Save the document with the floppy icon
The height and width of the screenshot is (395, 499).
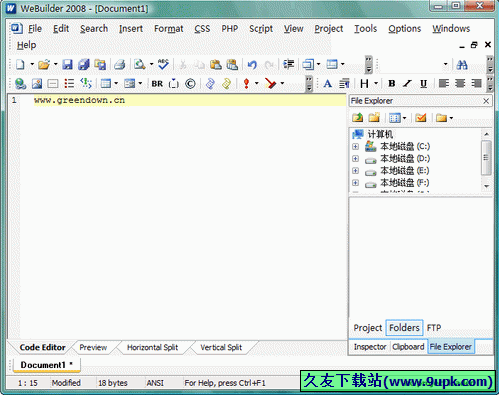pyautogui.click(x=67, y=64)
